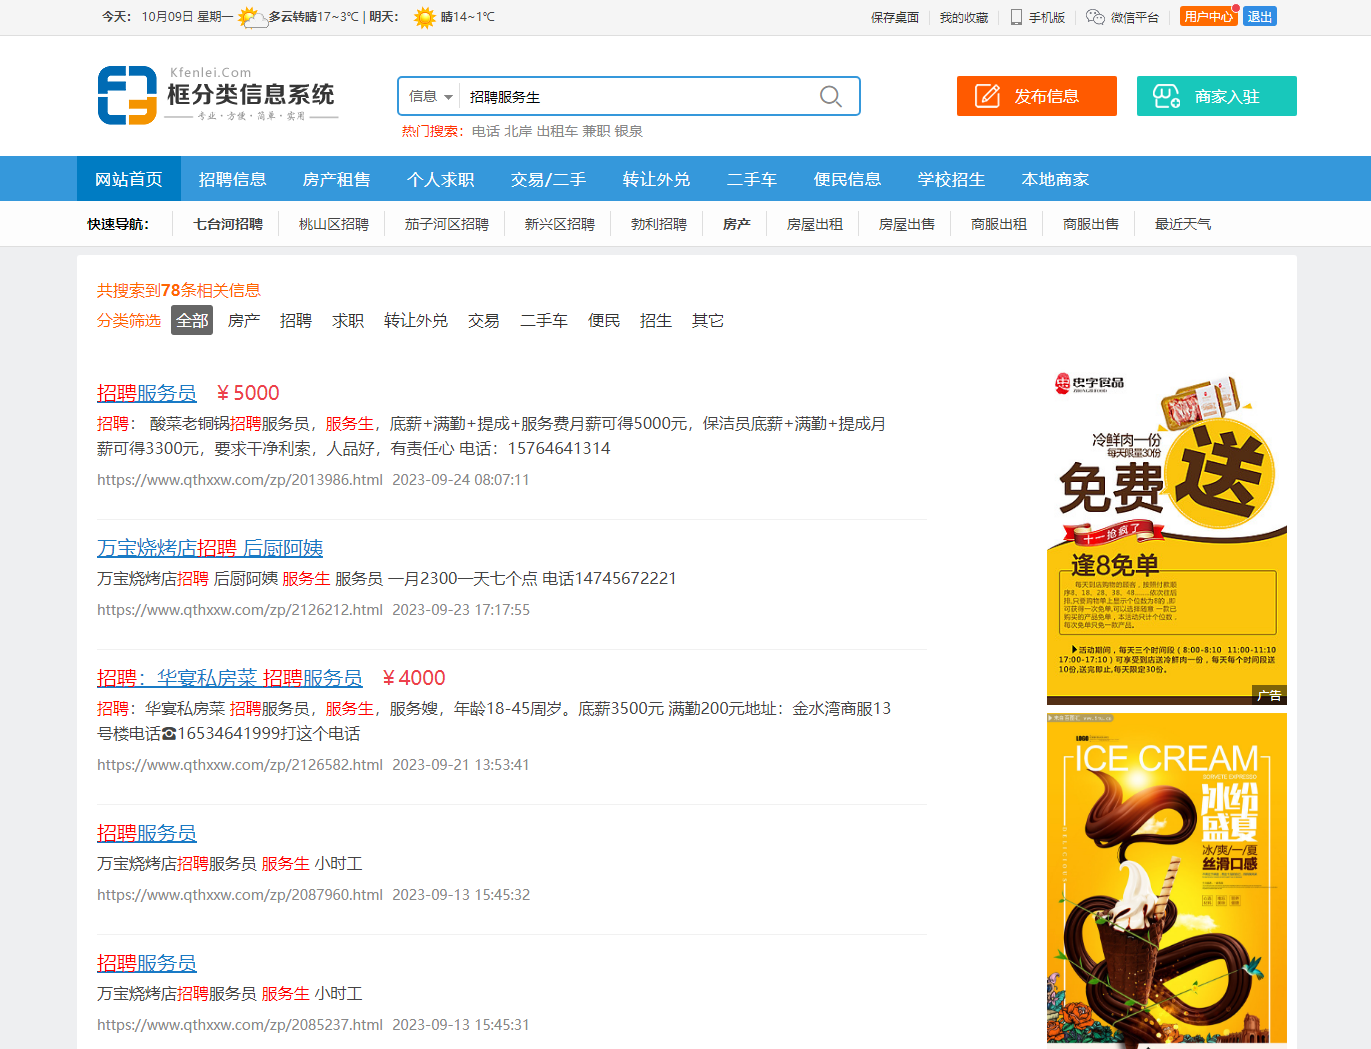Go to 房产租售 in main navigation
1371x1049 pixels.
click(x=336, y=179)
